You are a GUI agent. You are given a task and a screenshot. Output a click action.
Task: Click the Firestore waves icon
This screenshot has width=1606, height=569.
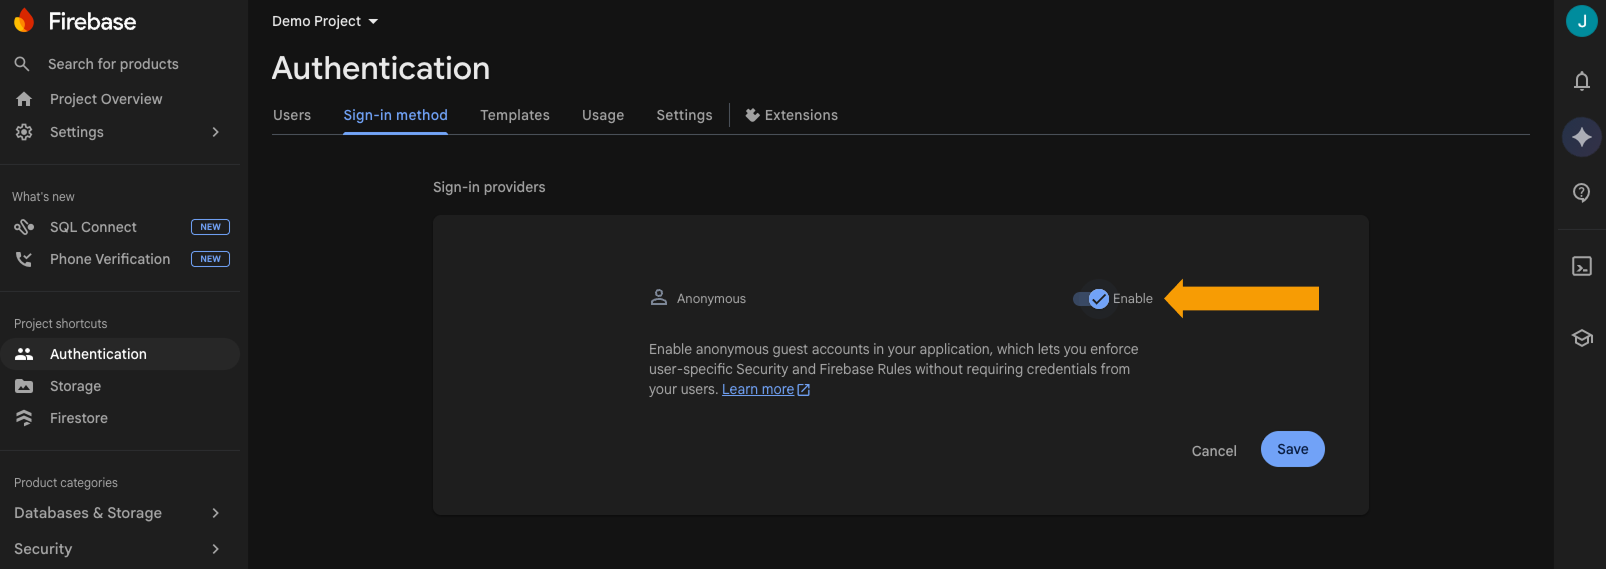point(24,418)
